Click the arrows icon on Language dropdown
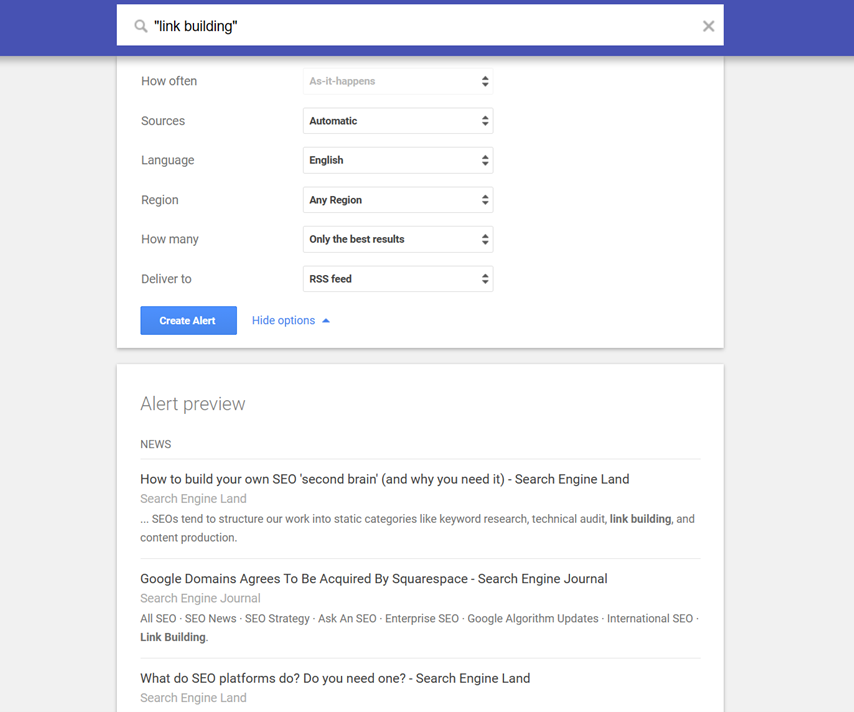This screenshot has width=854, height=712. (485, 160)
